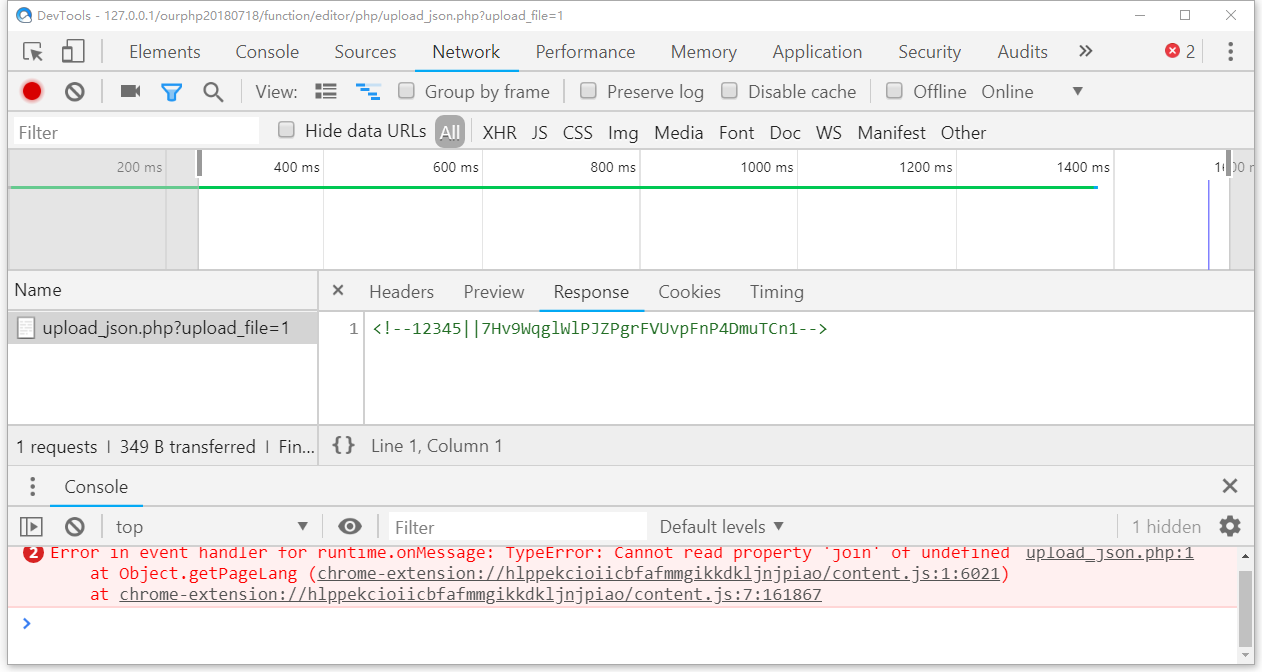Open content.js:7:161867 stack trace link
This screenshot has width=1262, height=672.
[x=470, y=595]
